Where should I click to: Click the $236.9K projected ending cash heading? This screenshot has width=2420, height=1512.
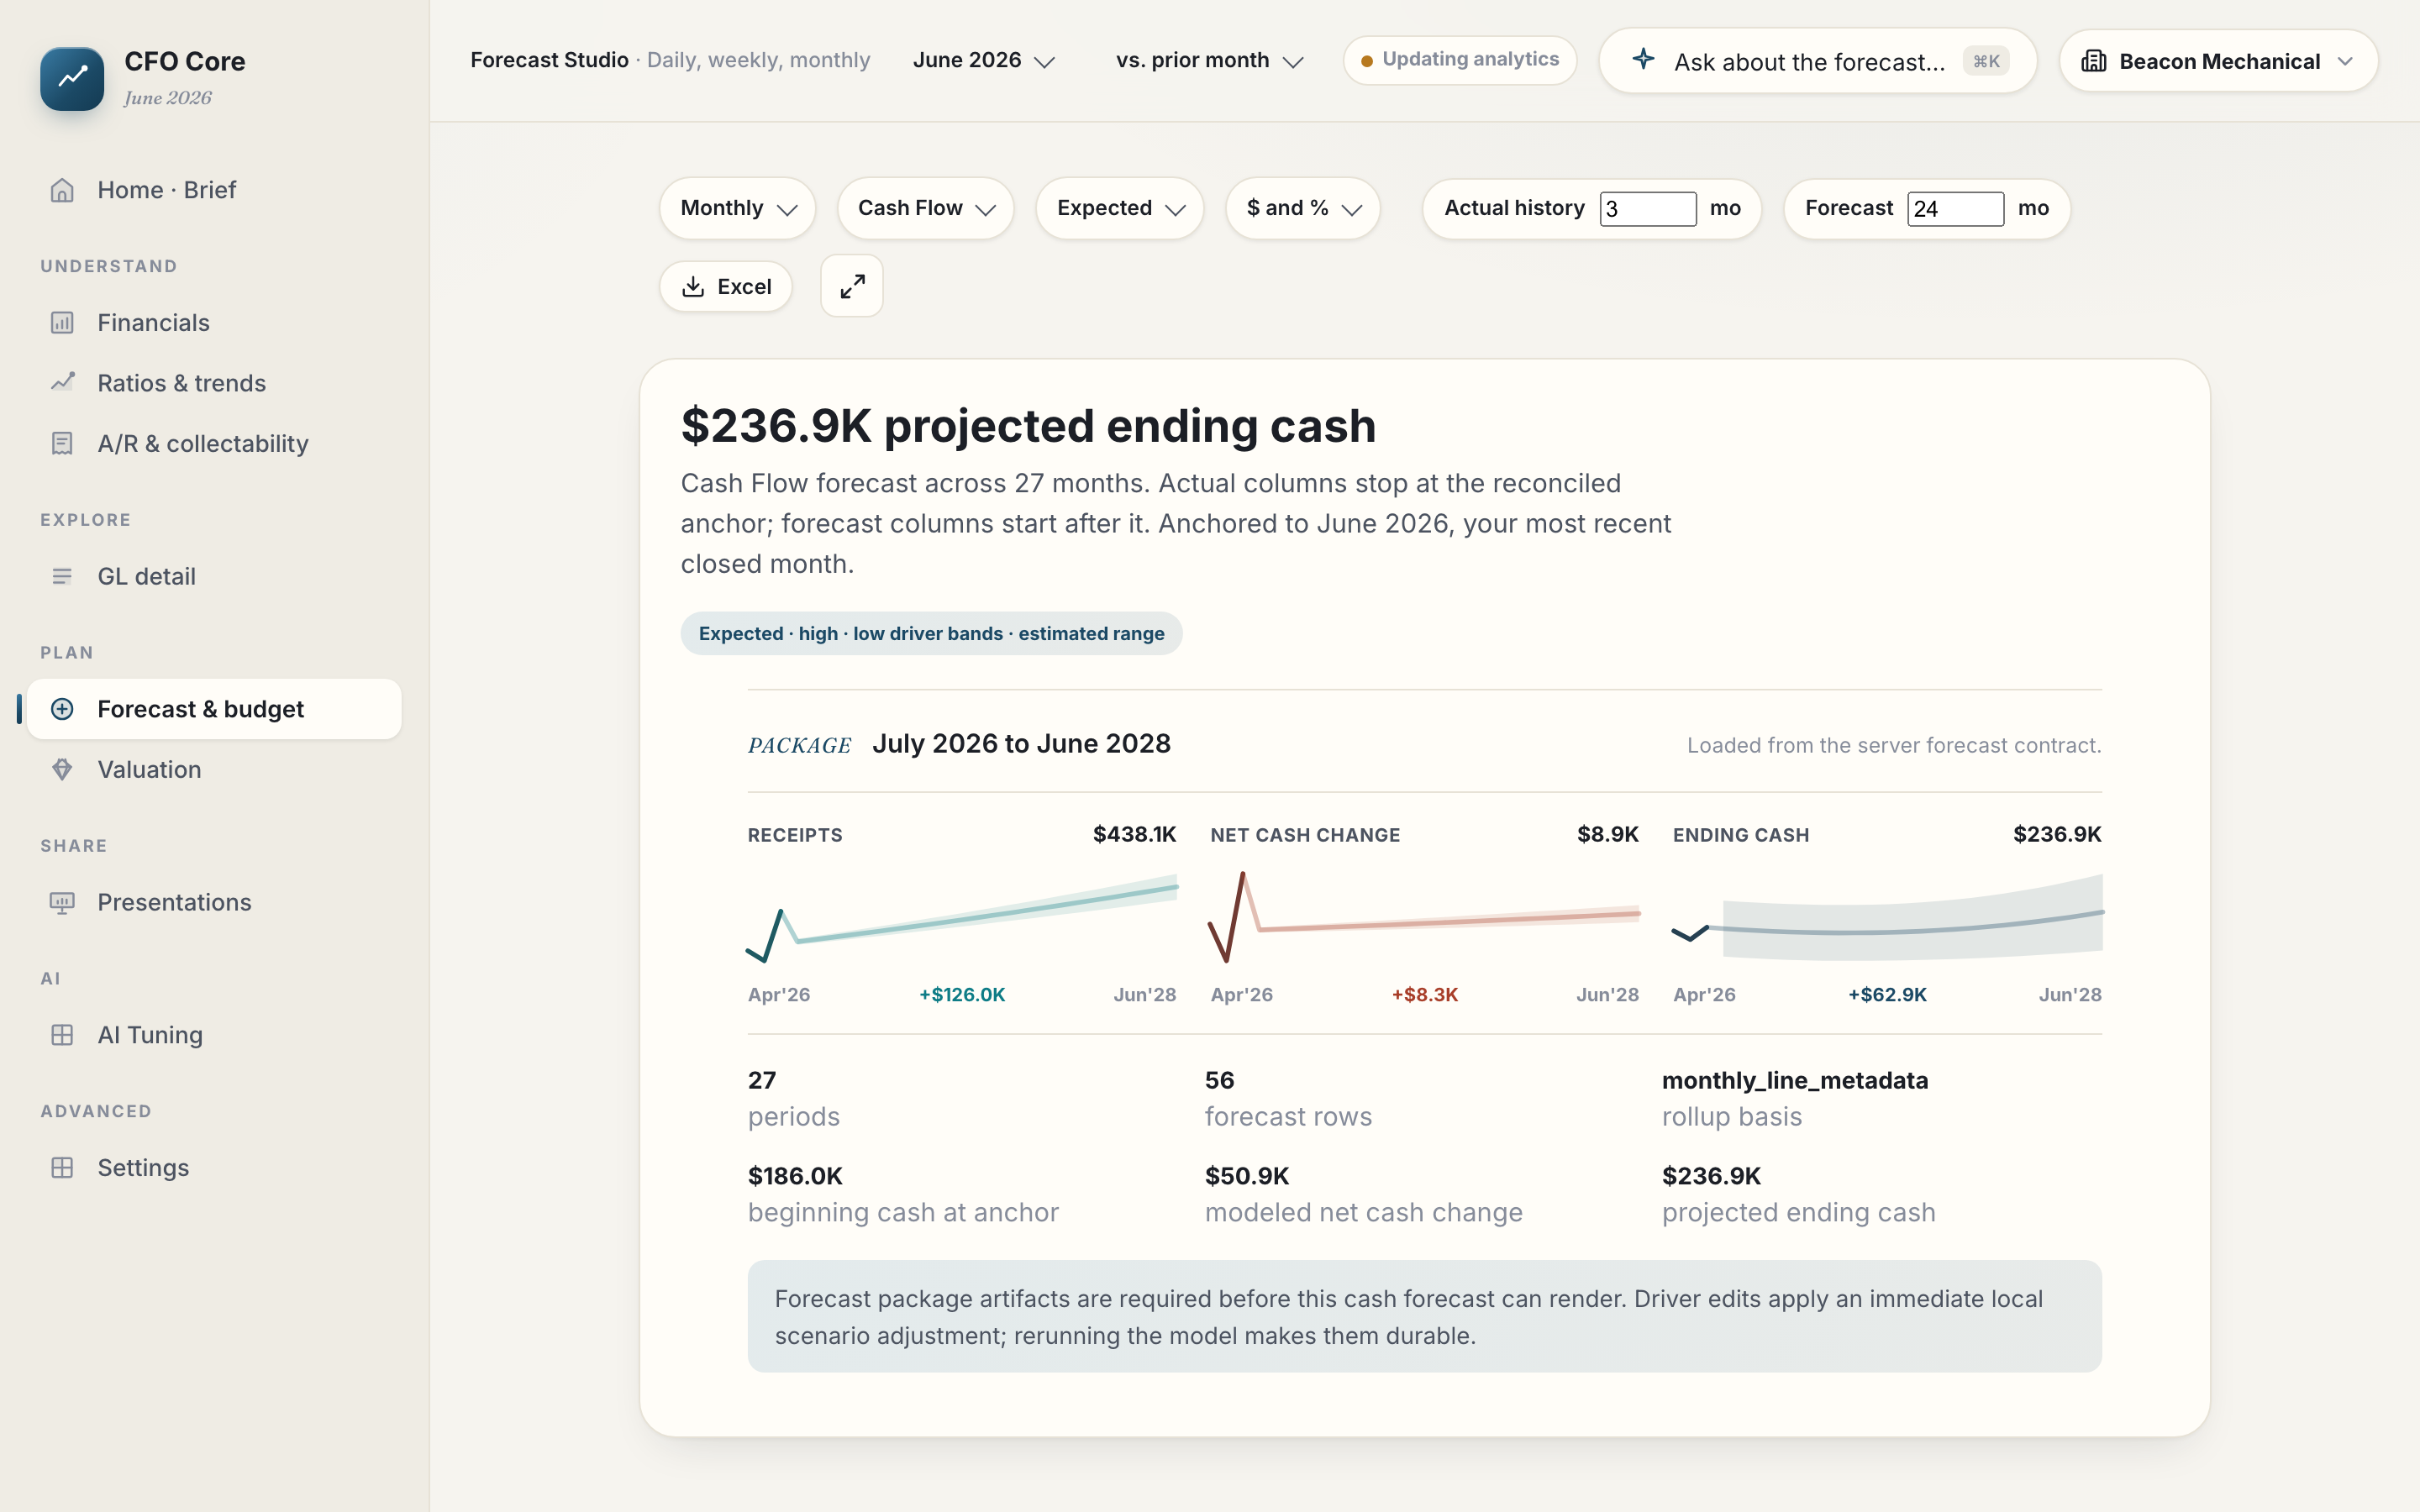coord(1028,426)
